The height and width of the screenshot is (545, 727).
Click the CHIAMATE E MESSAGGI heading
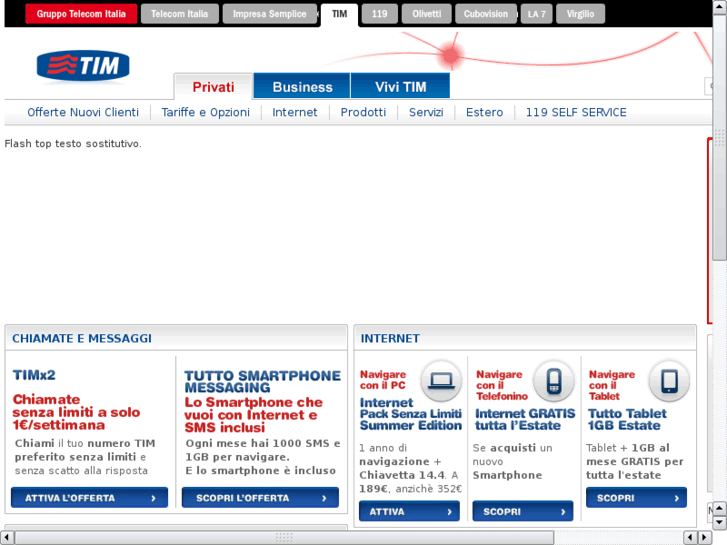point(82,339)
